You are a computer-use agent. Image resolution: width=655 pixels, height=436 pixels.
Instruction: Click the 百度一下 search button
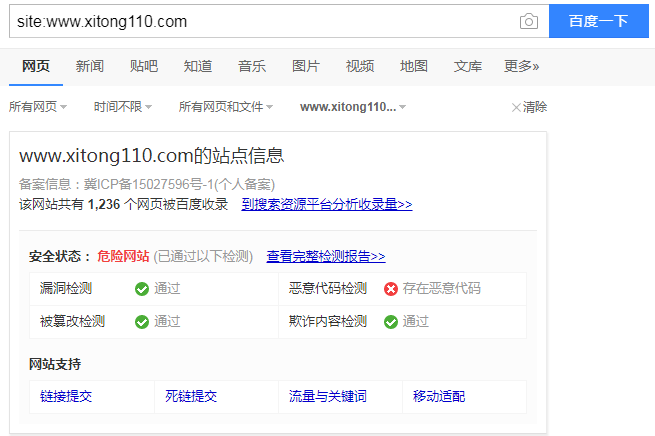tap(599, 21)
